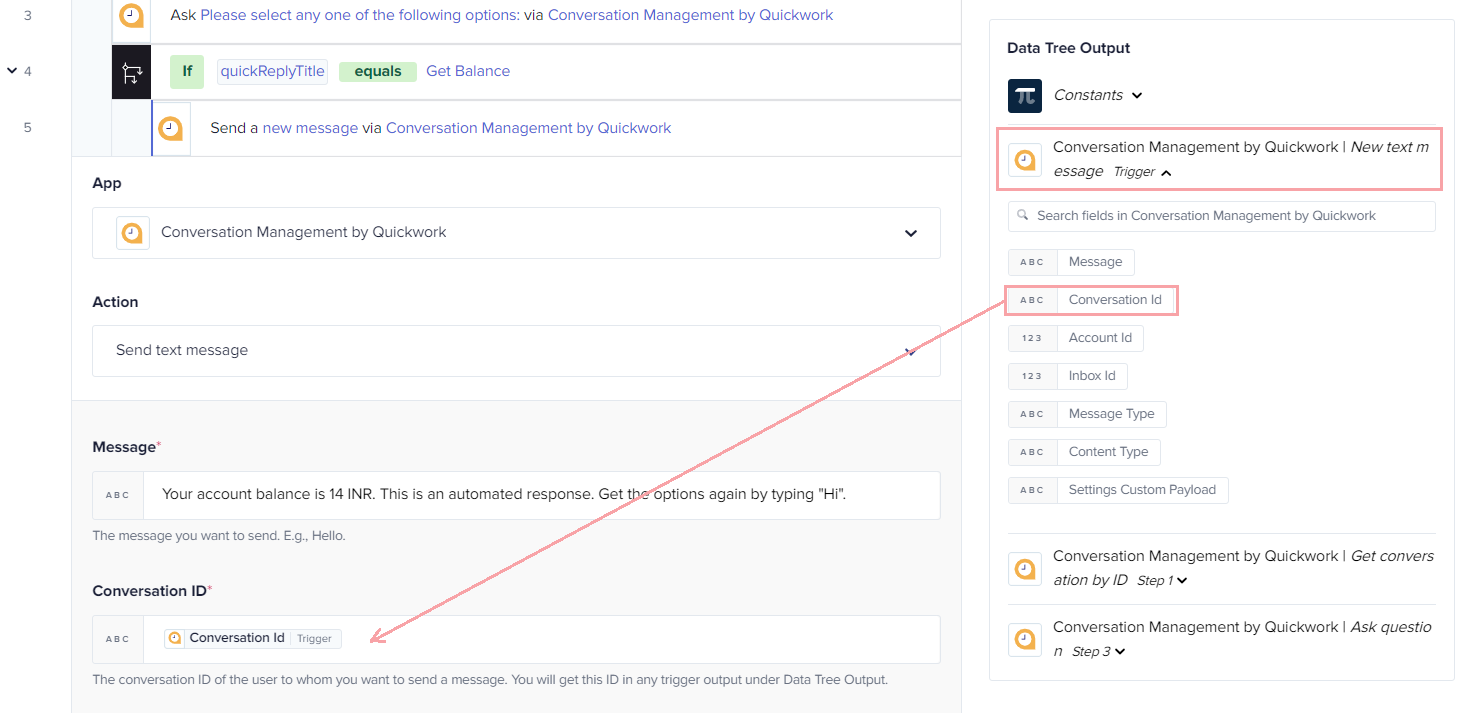Expand the Constants section

[1137, 96]
